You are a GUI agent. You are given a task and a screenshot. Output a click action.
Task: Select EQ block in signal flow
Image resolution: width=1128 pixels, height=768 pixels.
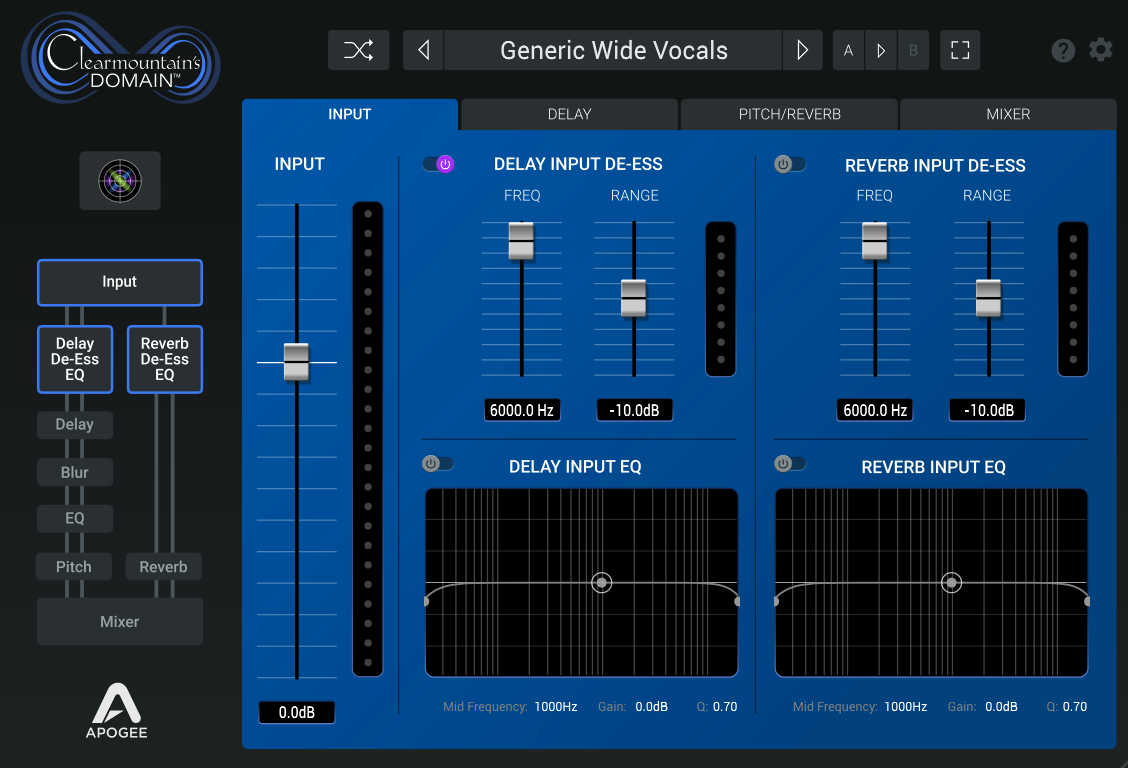[75, 518]
